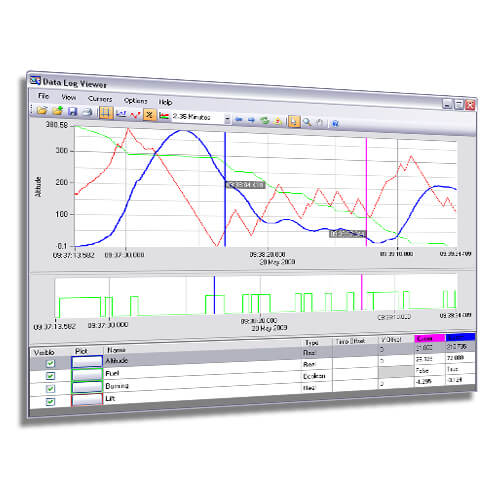The width and height of the screenshot is (500, 500).
Task: Uncheck the Visible checkbox for Fuel
Action: pyautogui.click(x=50, y=376)
